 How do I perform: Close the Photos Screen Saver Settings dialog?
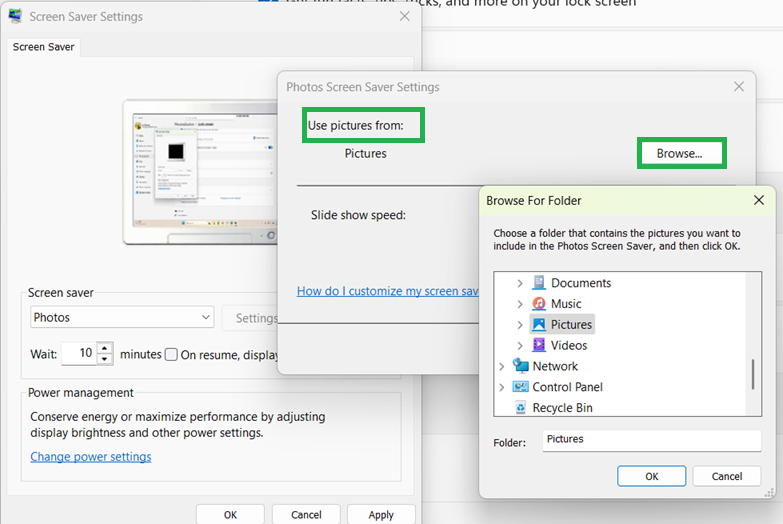coord(739,86)
